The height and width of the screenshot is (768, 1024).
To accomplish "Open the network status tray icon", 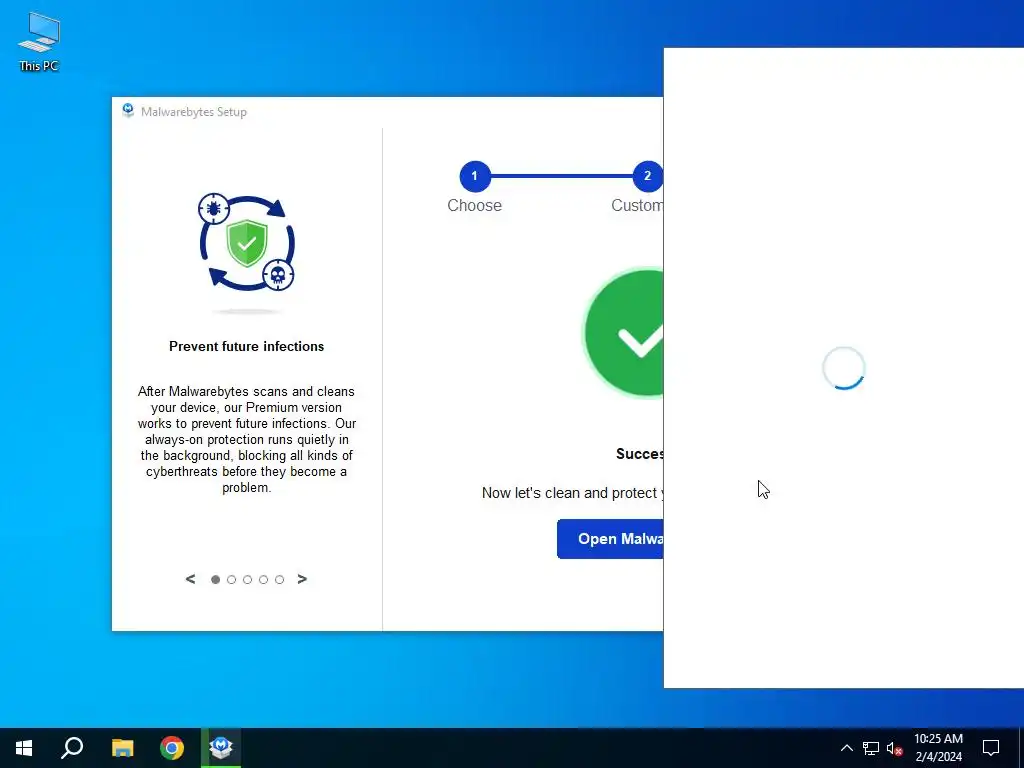I will tap(871, 748).
